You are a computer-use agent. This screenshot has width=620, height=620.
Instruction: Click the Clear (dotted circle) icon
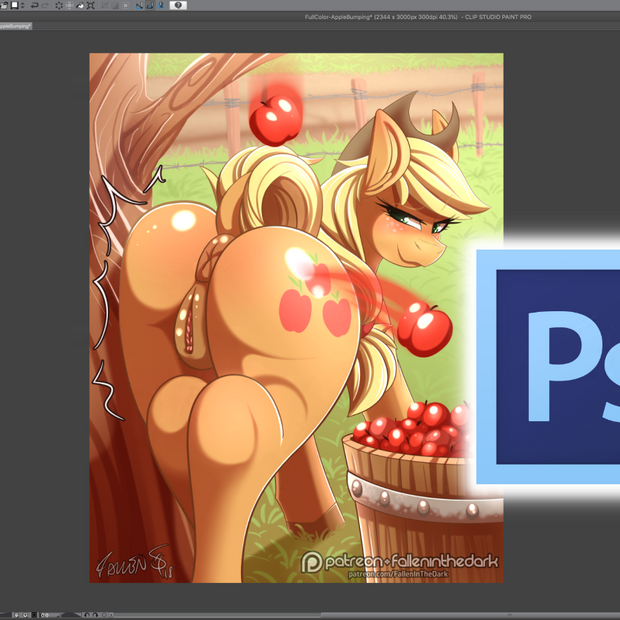(x=59, y=5)
